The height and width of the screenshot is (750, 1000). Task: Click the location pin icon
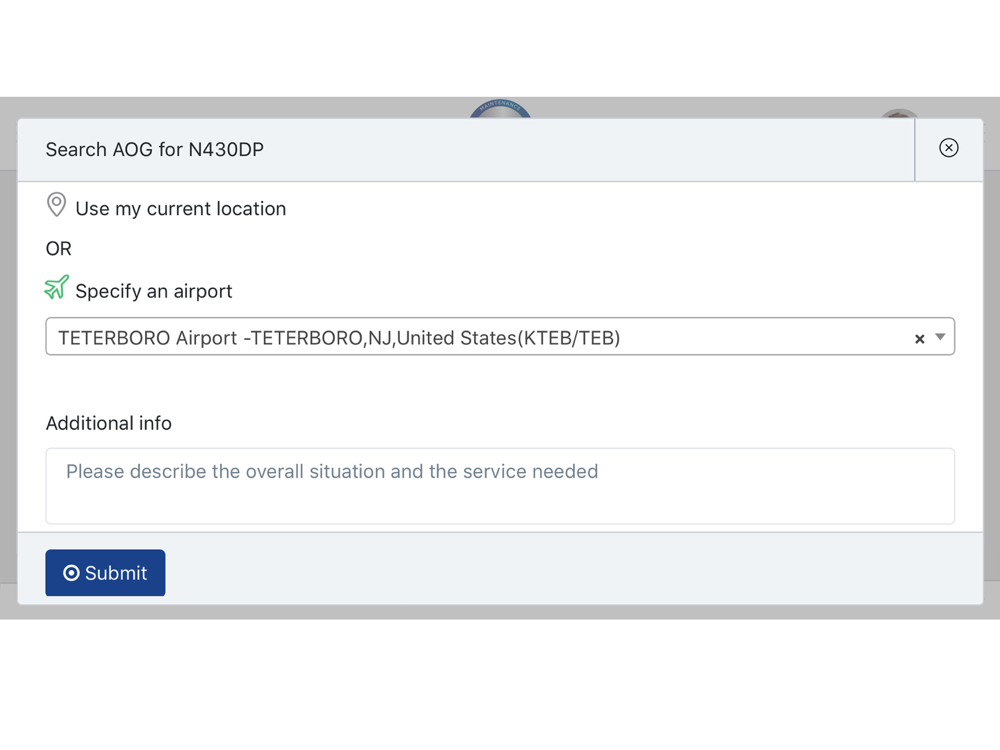pyautogui.click(x=56, y=205)
